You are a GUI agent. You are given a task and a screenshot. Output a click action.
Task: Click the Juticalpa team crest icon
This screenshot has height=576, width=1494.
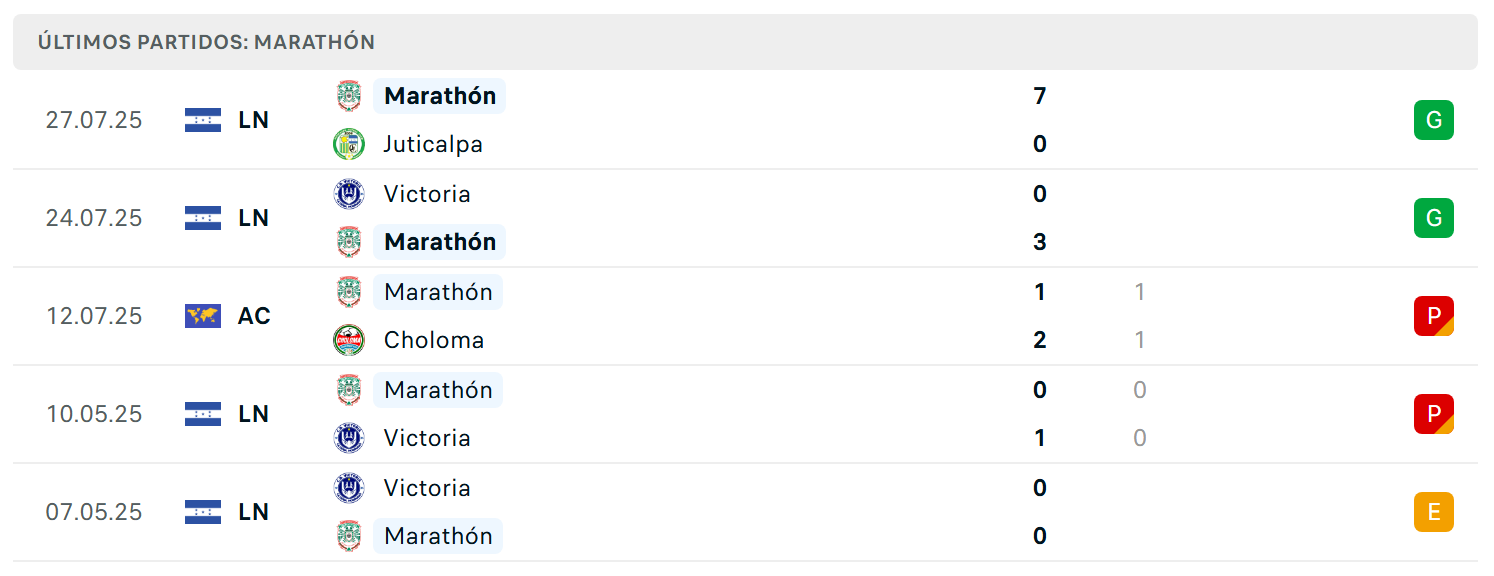click(x=349, y=144)
